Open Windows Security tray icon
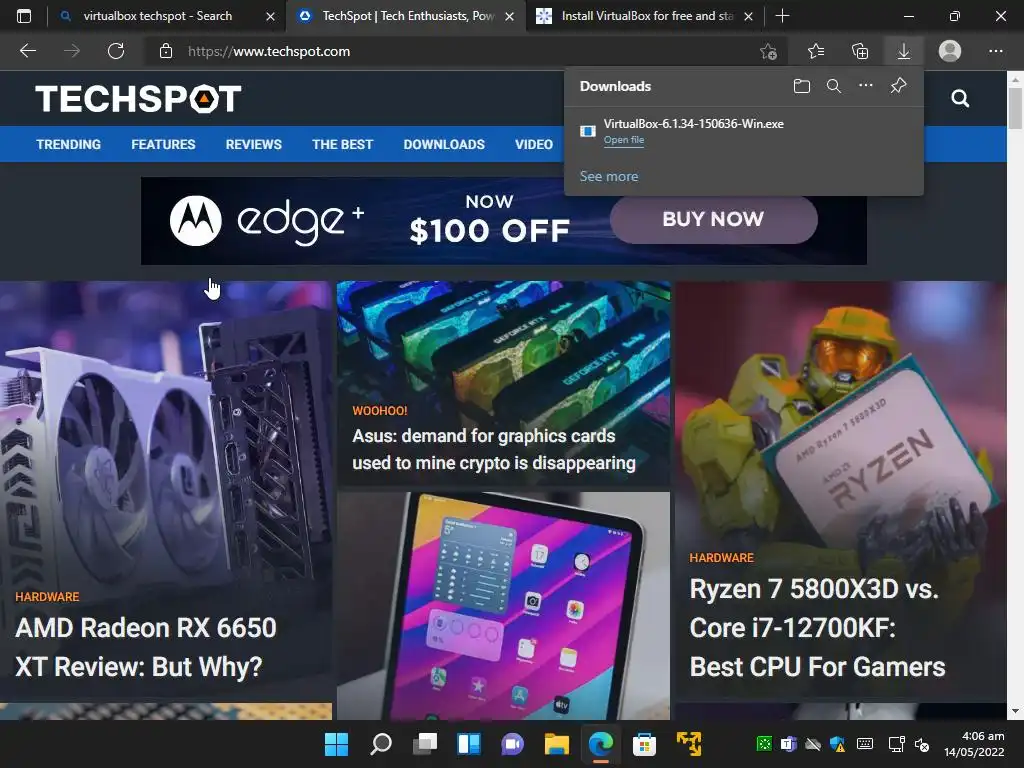 838,744
